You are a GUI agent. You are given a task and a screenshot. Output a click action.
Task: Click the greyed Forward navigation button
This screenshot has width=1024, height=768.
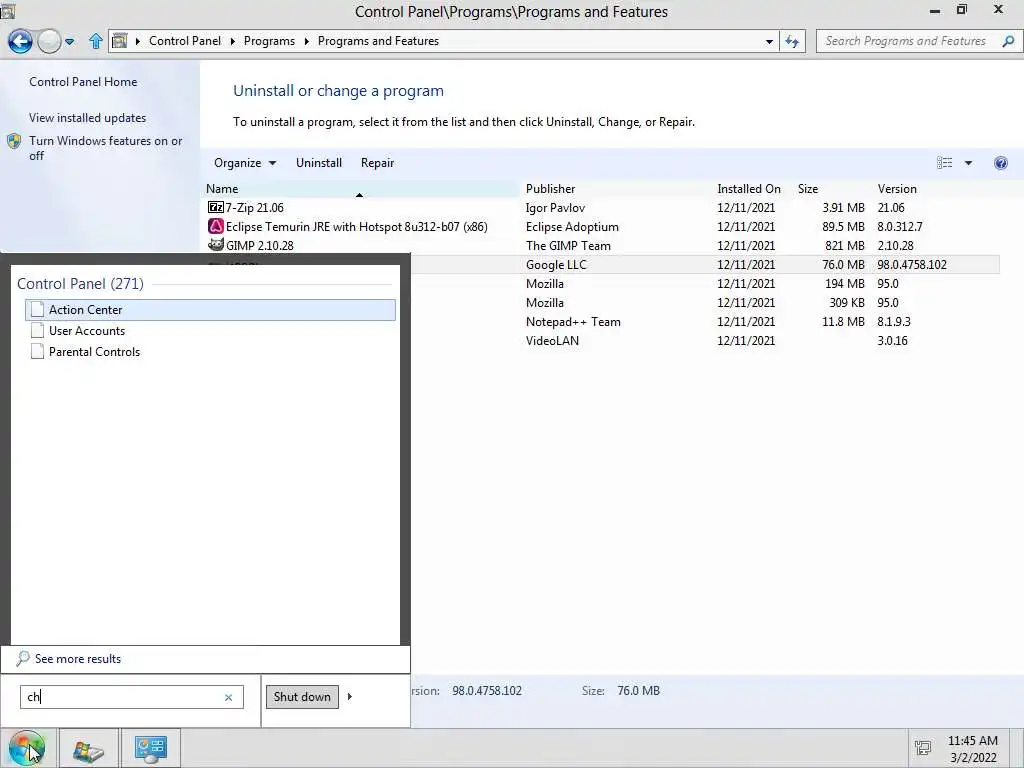(x=49, y=41)
